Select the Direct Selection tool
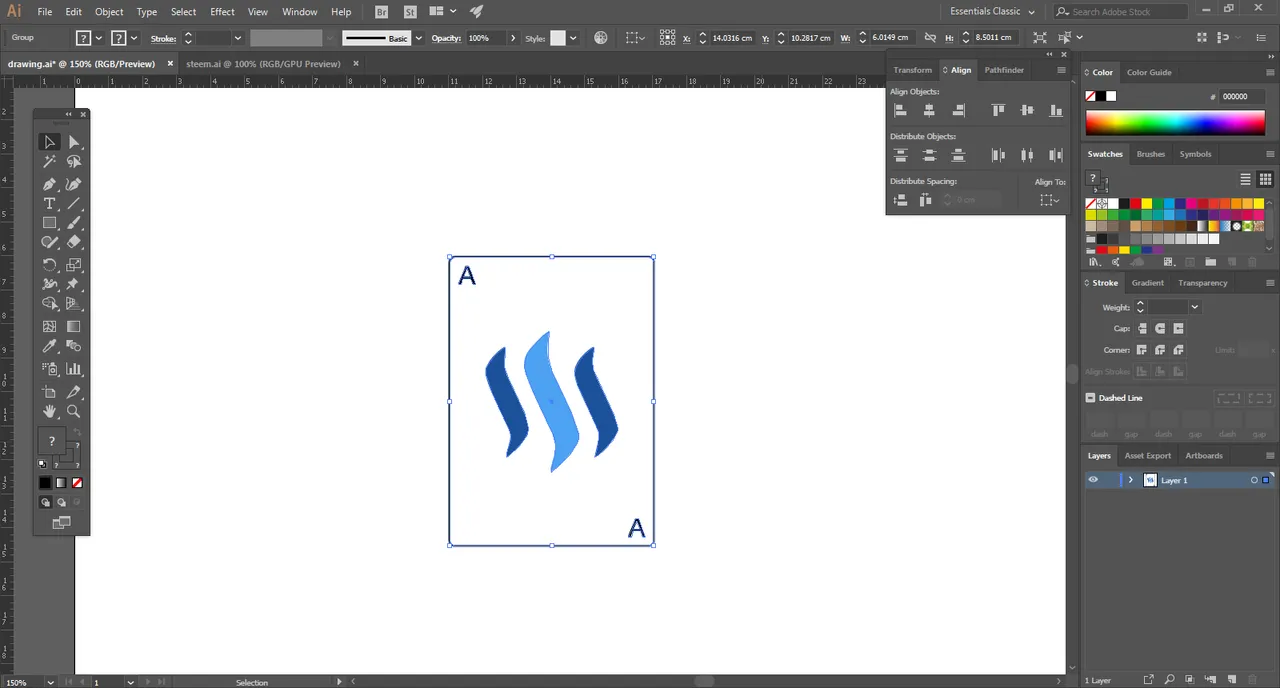Screen dimensions: 1280x688 point(74,142)
